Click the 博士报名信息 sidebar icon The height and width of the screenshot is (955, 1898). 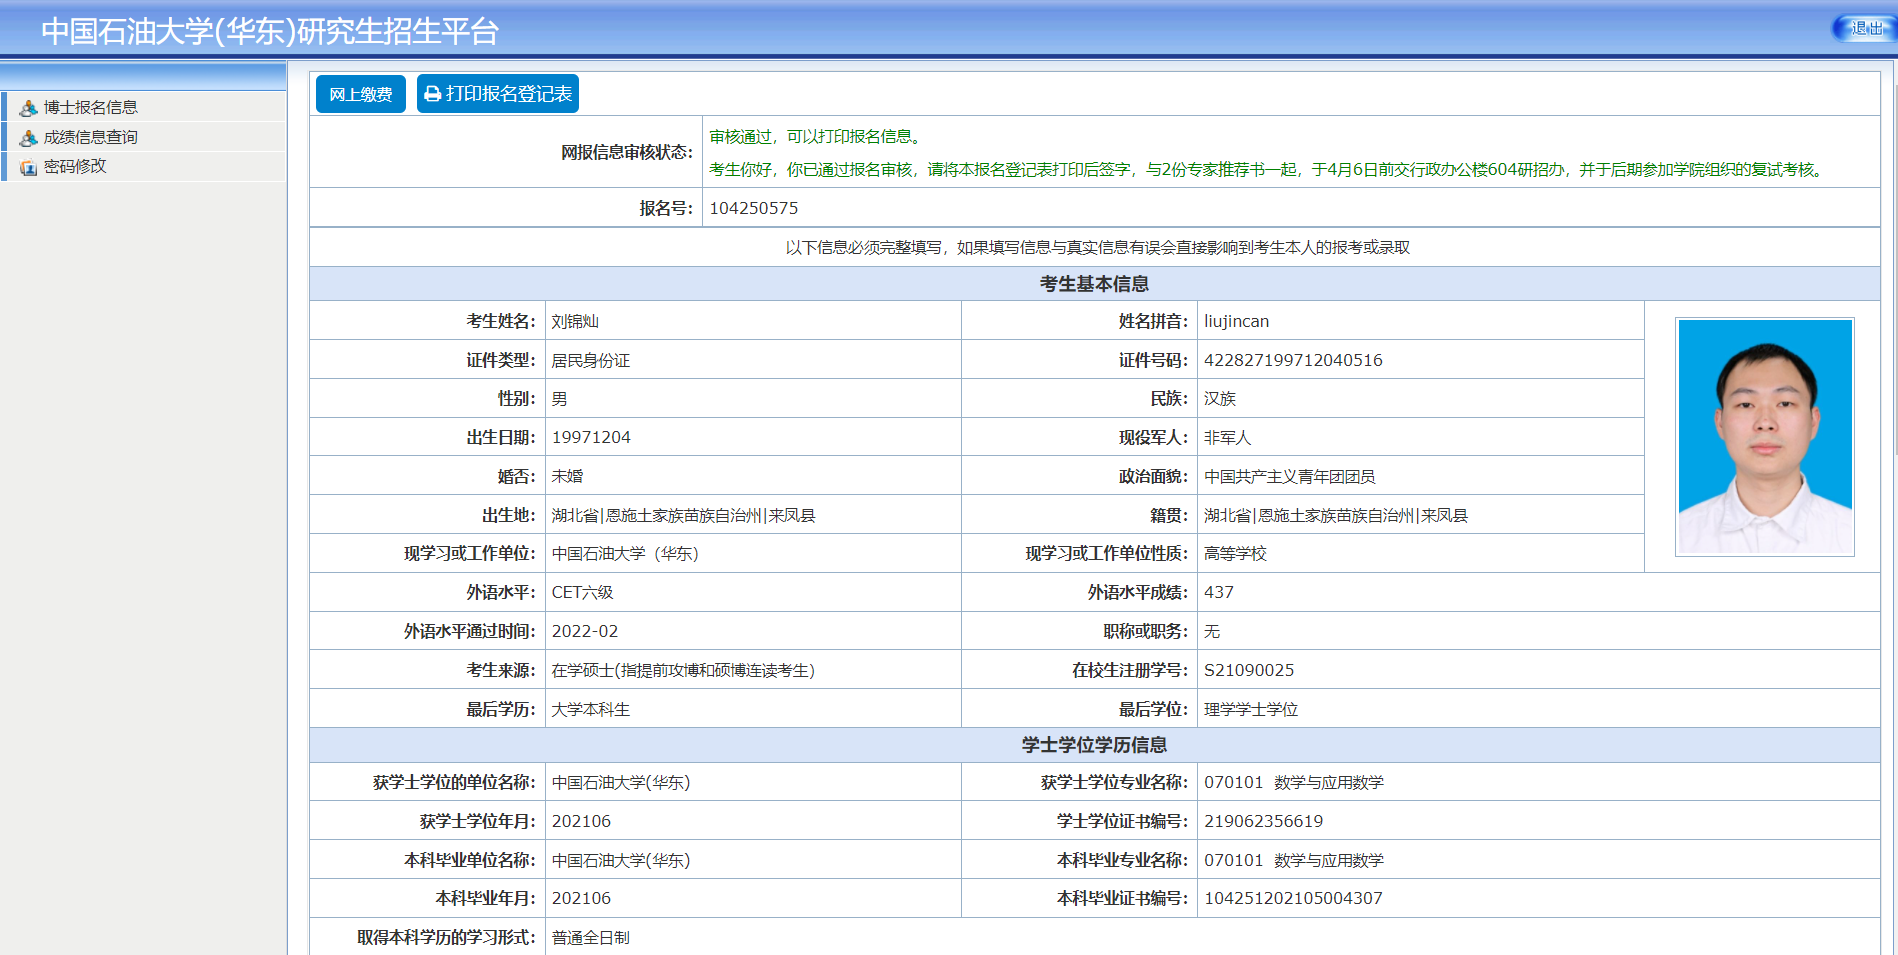coord(28,108)
